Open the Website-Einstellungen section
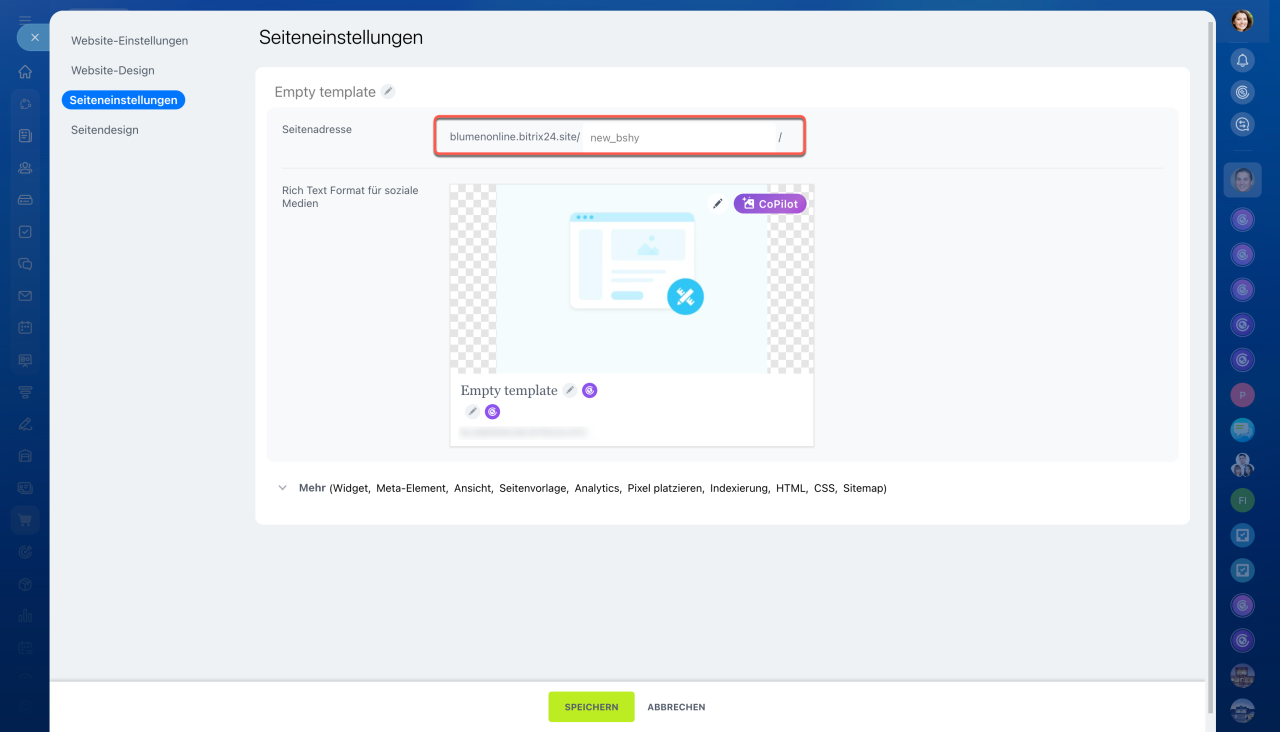The image size is (1280, 732). 129,41
